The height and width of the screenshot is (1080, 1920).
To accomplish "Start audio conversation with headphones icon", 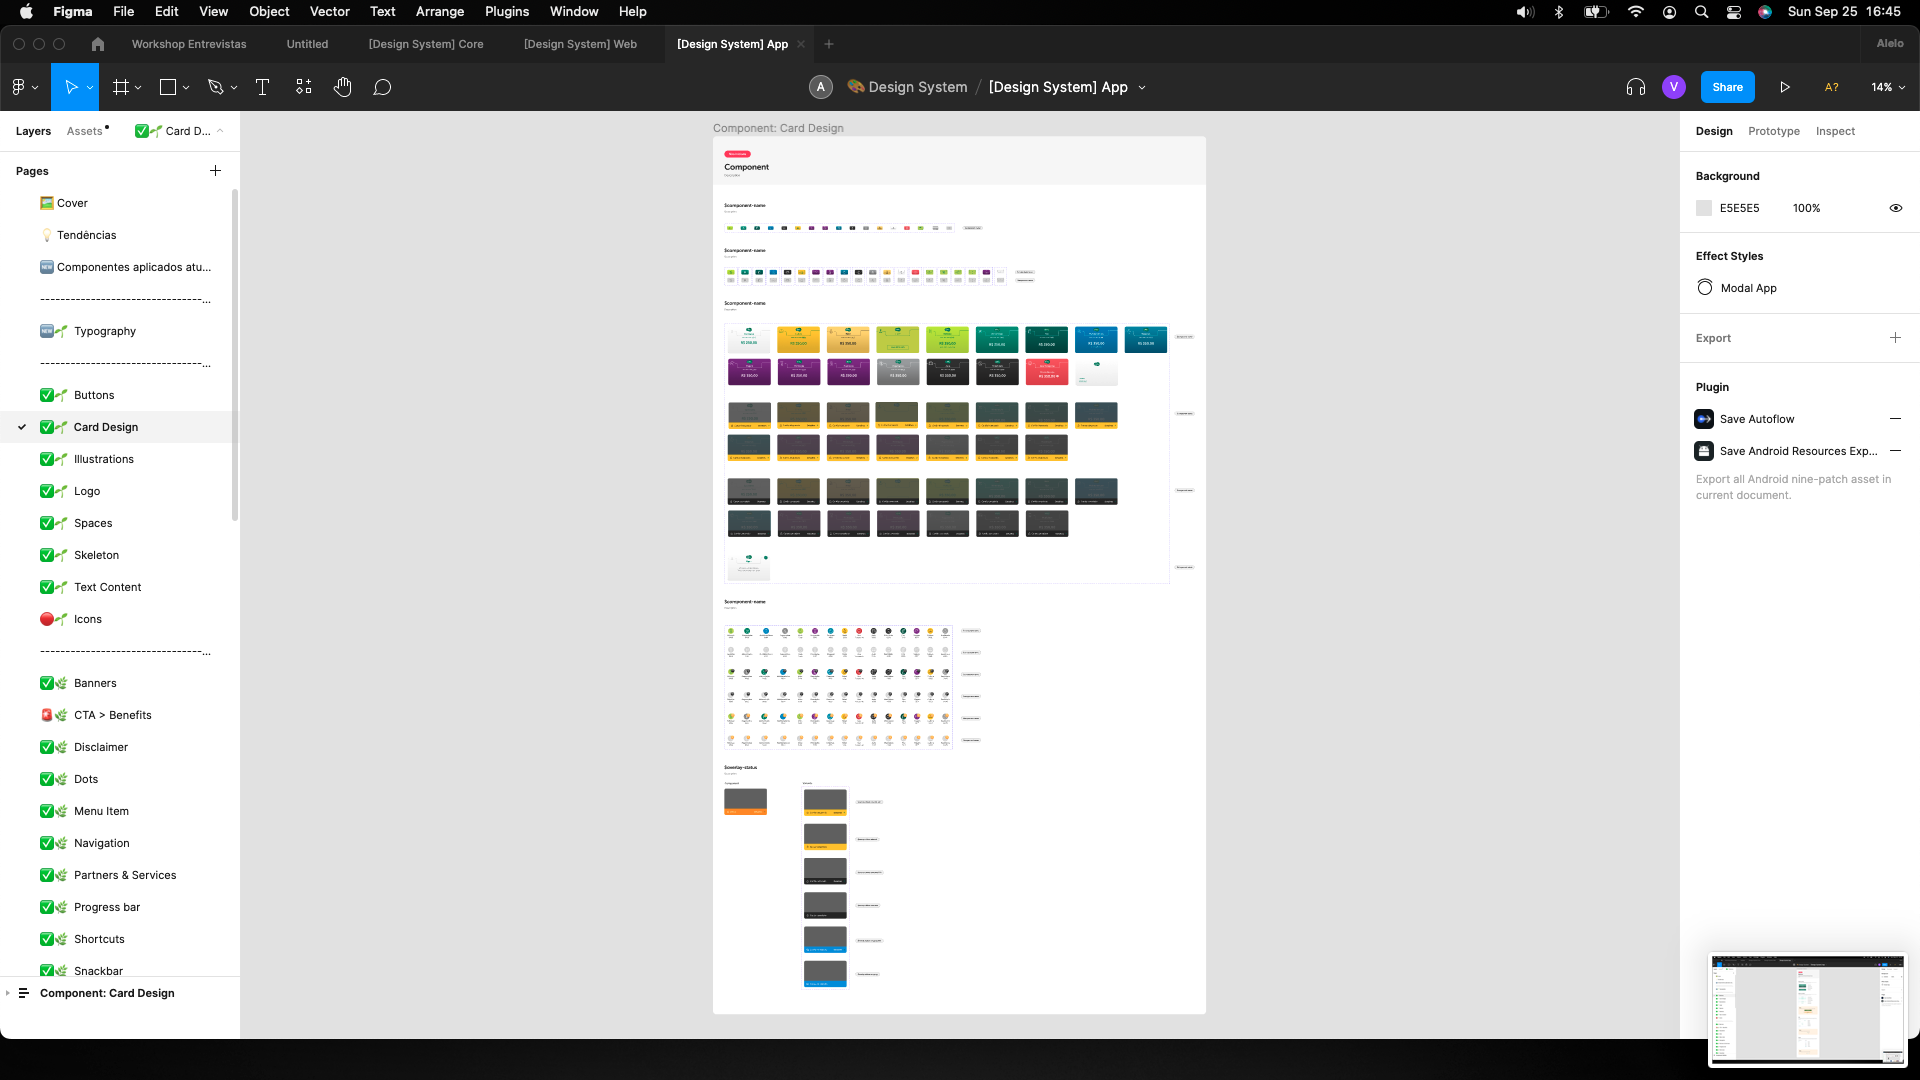I will pyautogui.click(x=1636, y=87).
